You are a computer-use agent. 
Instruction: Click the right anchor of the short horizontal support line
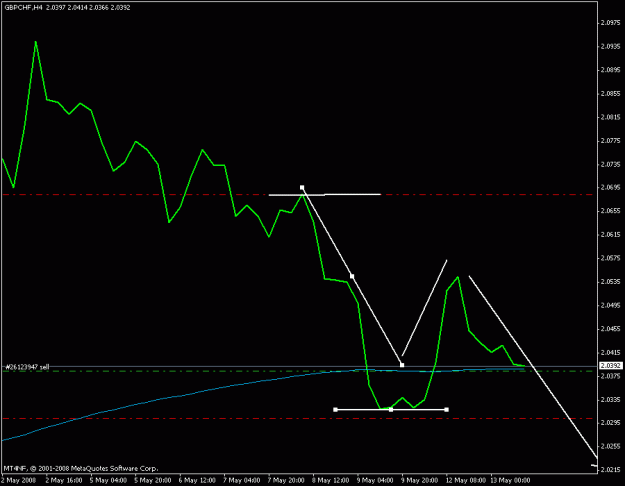(x=446, y=409)
